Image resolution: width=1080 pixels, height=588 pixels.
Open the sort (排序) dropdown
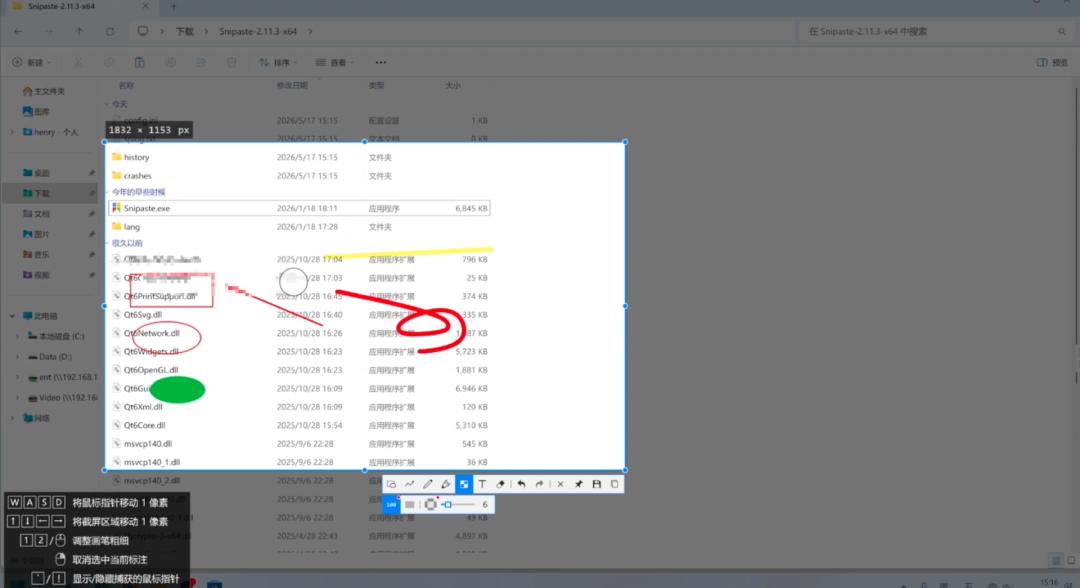click(x=278, y=63)
